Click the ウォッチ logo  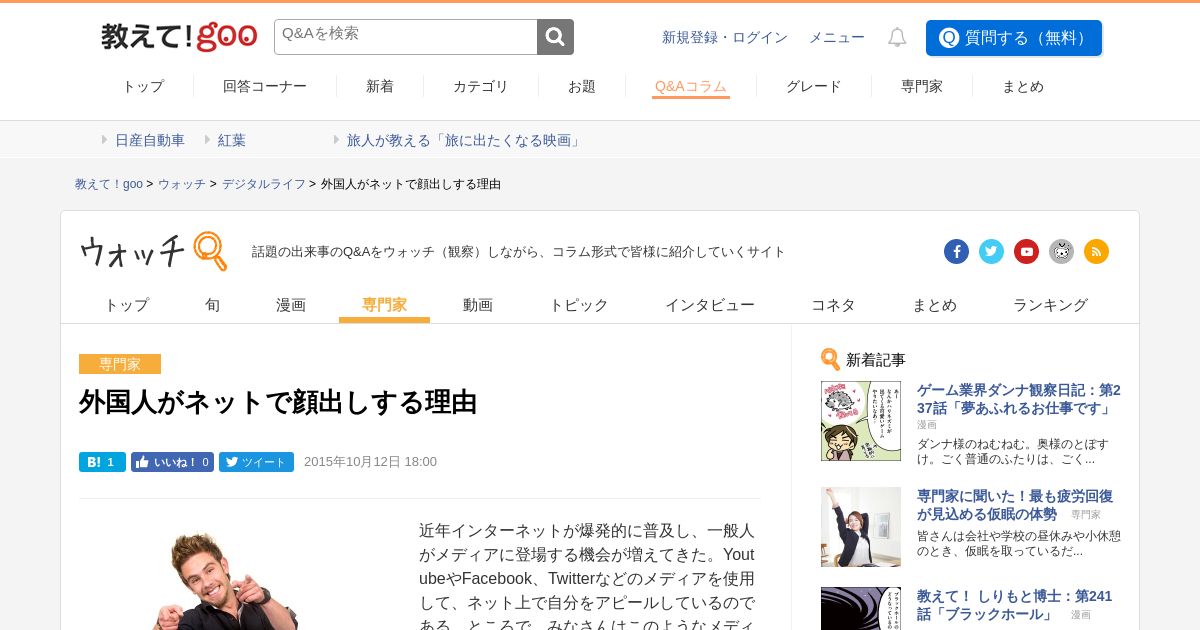coord(153,251)
